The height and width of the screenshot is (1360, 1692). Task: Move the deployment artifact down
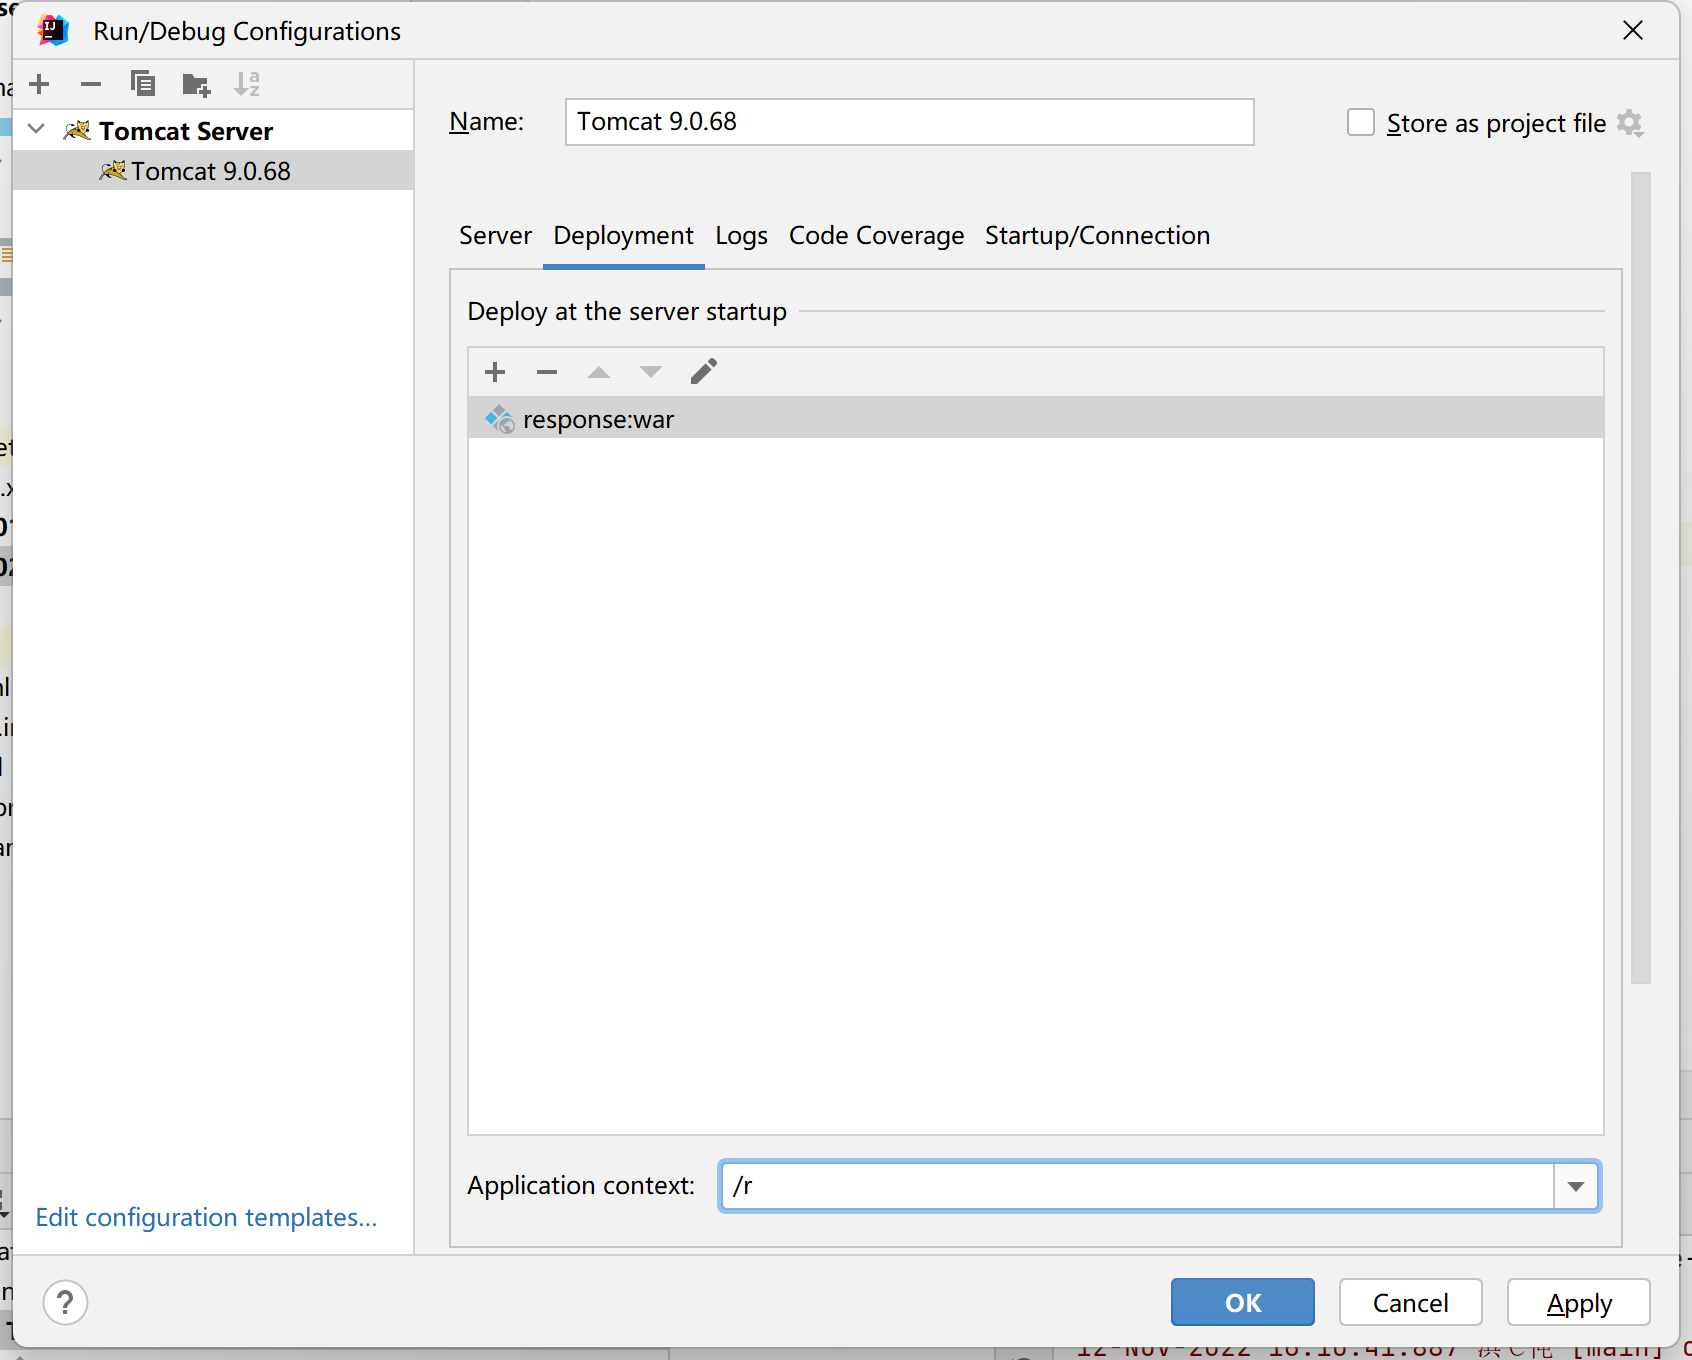point(651,372)
